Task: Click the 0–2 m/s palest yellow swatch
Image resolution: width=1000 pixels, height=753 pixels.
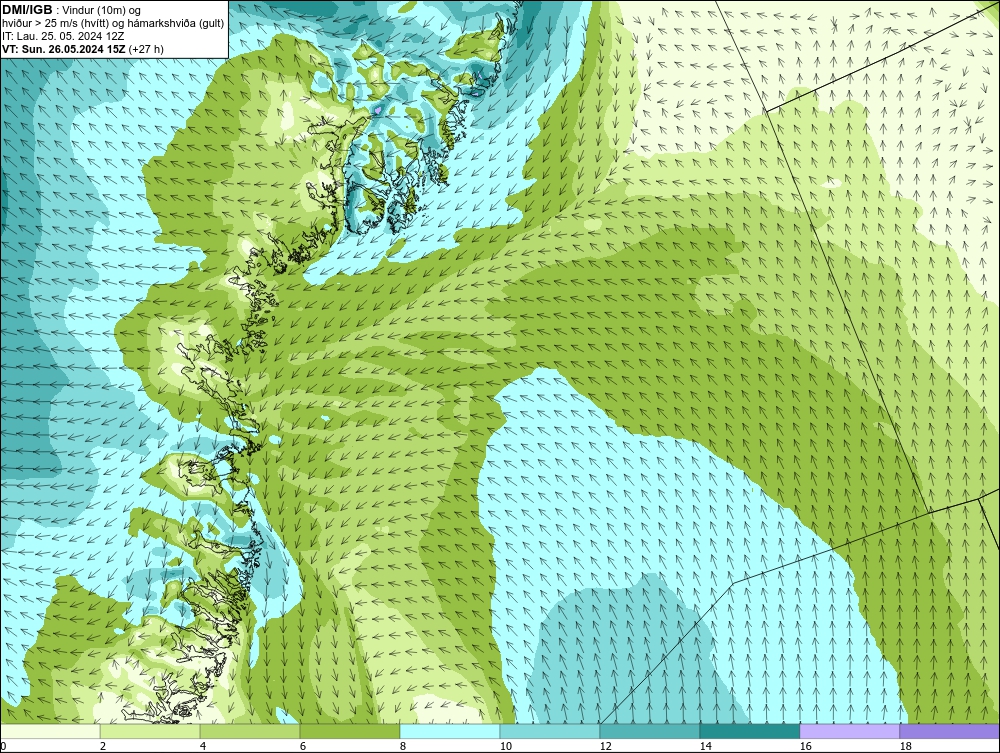Action: coord(50,731)
